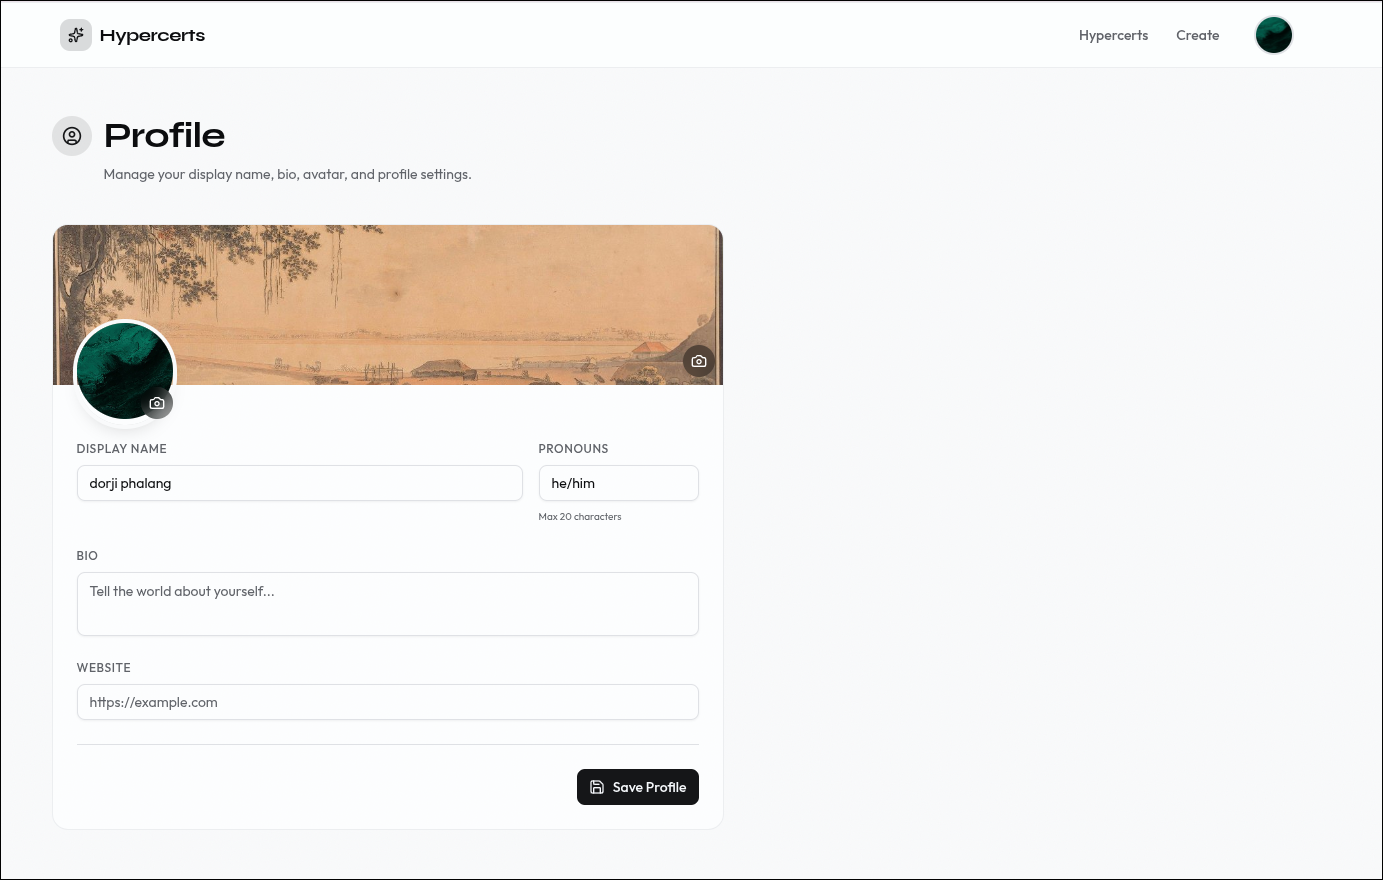This screenshot has height=880, width=1383.
Task: Click into the Bio text area
Action: point(387,604)
